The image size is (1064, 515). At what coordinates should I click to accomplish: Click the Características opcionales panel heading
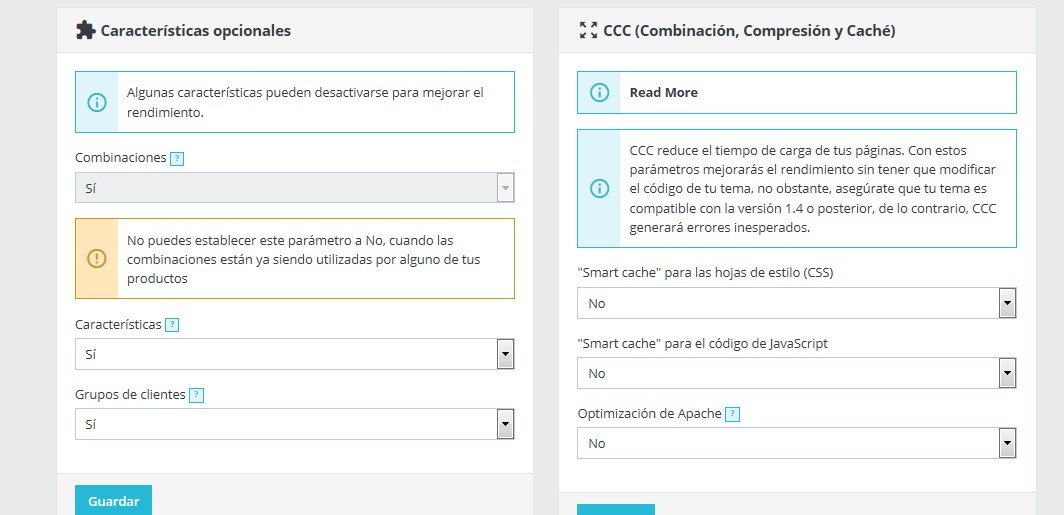pos(196,30)
